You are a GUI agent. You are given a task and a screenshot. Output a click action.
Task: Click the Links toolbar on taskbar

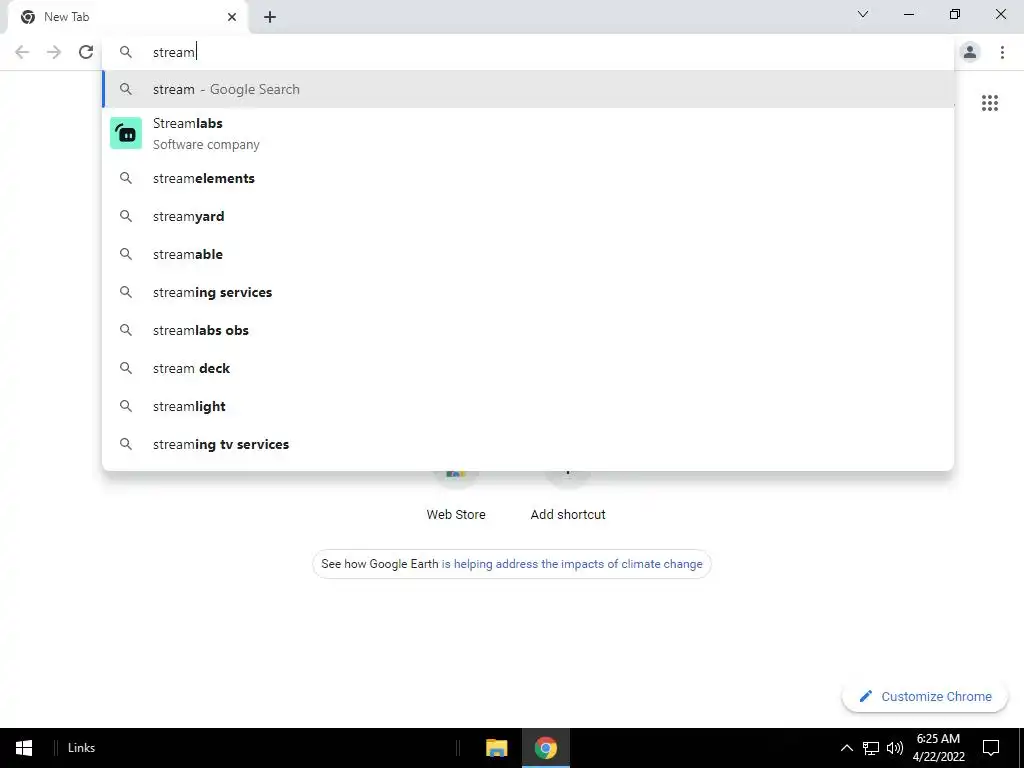[81, 748]
